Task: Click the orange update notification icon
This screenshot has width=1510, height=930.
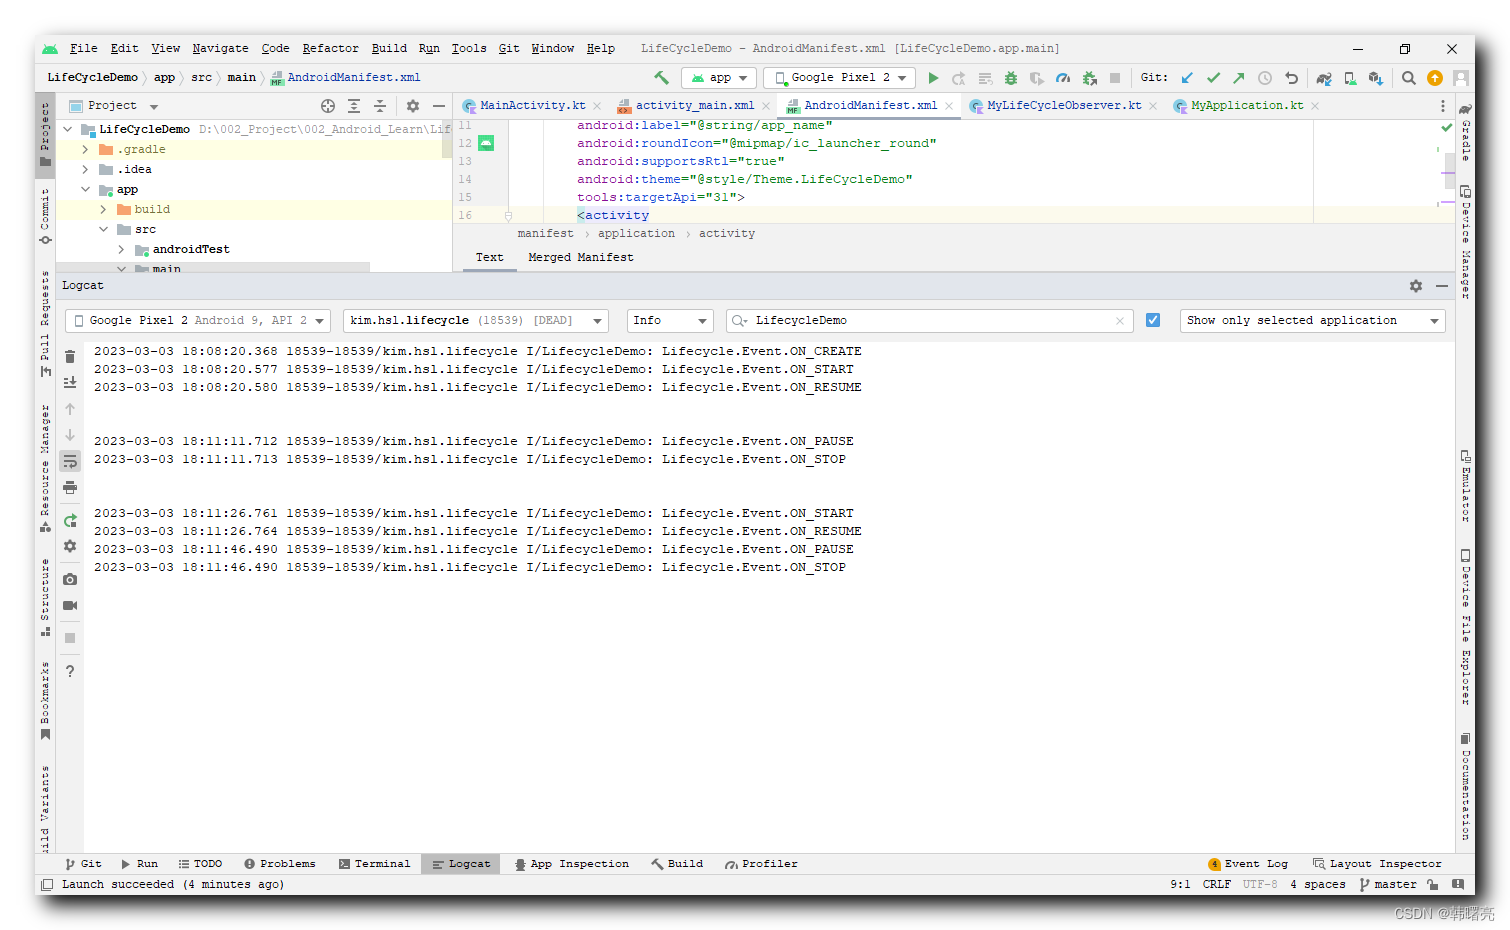Action: coord(1435,78)
